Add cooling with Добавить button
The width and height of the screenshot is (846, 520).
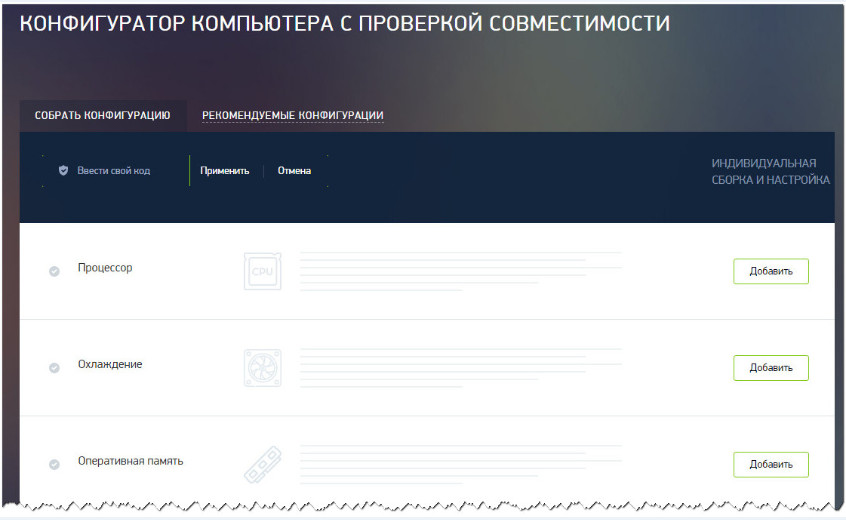coord(770,368)
